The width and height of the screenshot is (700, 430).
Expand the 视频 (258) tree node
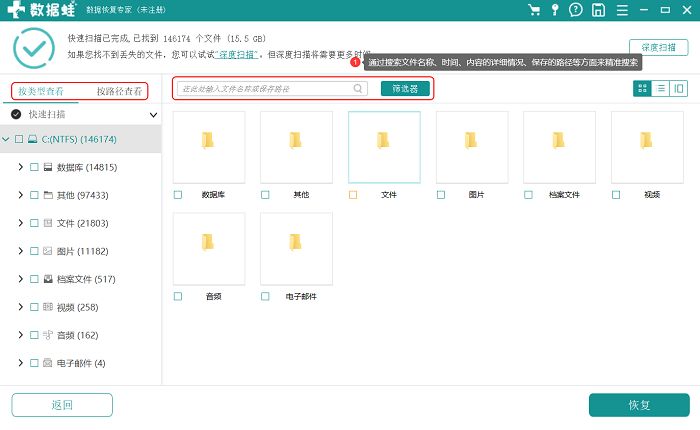coord(21,307)
